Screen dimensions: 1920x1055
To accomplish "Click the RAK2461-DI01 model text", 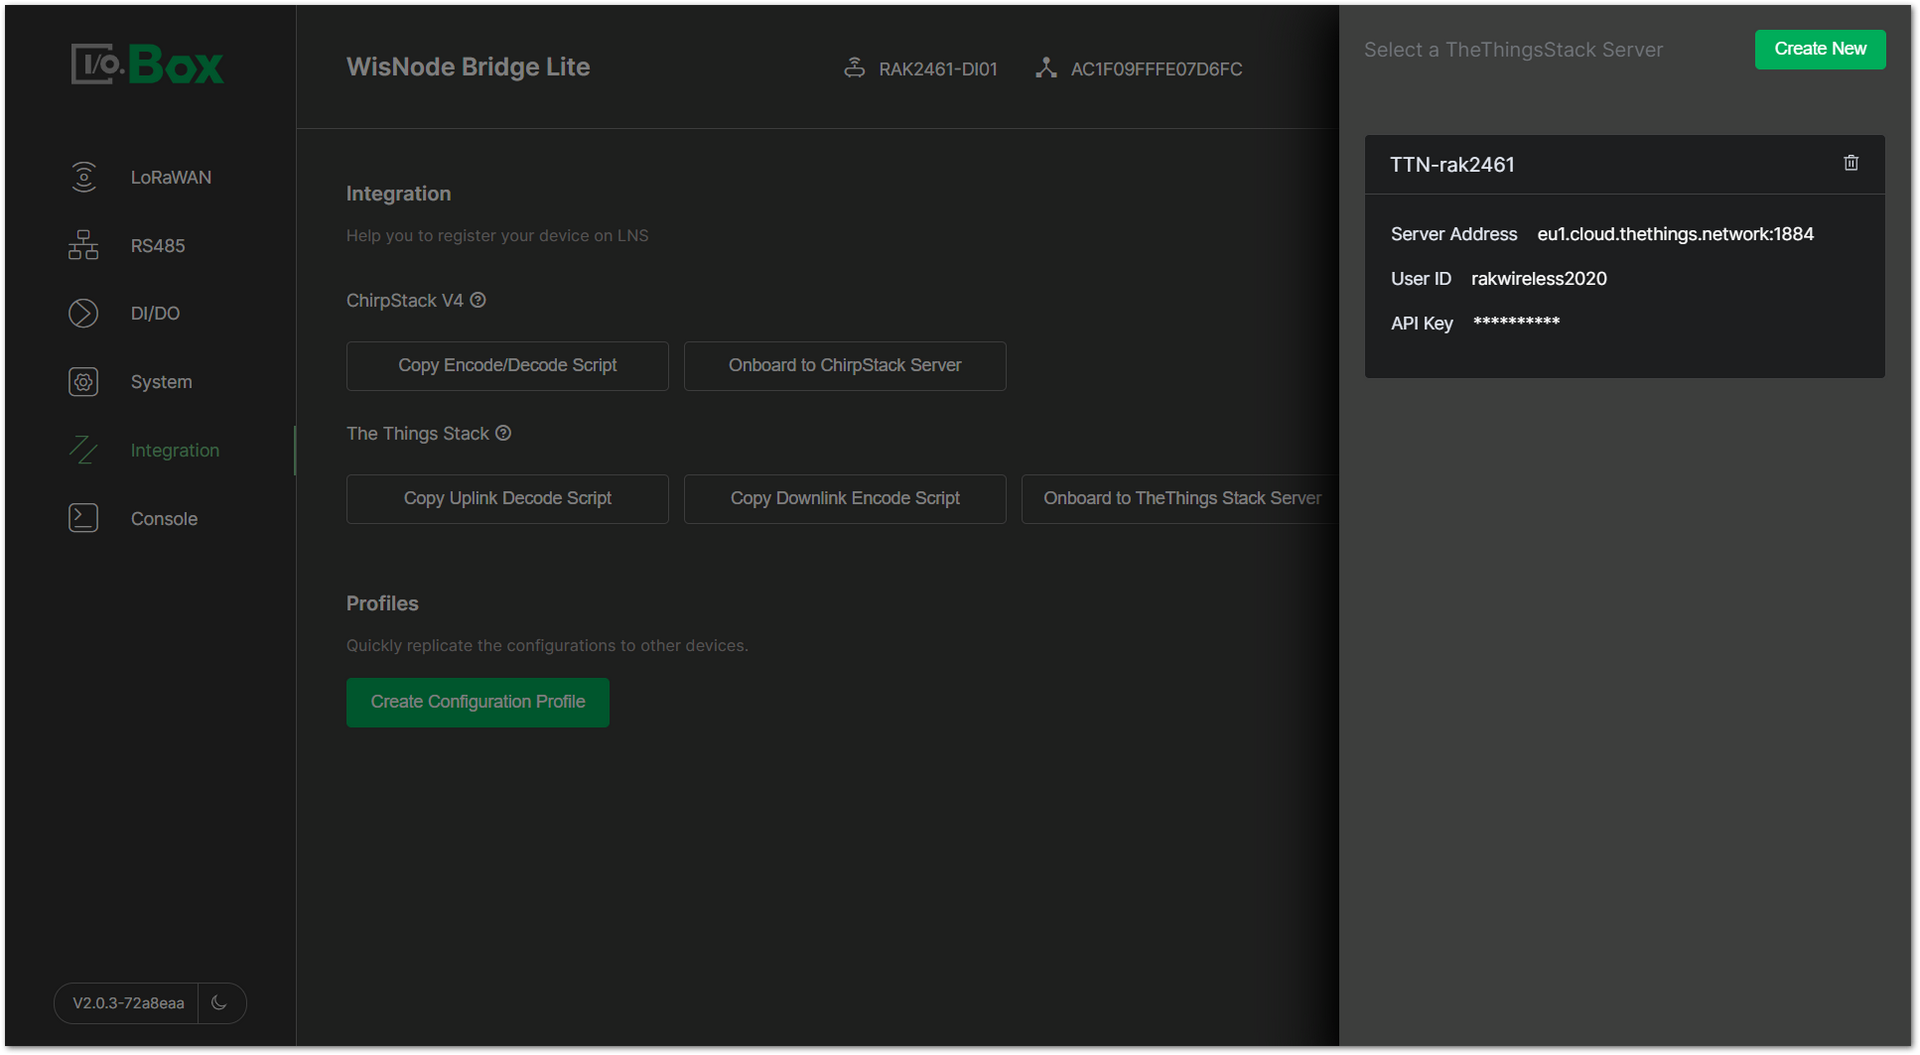I will [938, 69].
